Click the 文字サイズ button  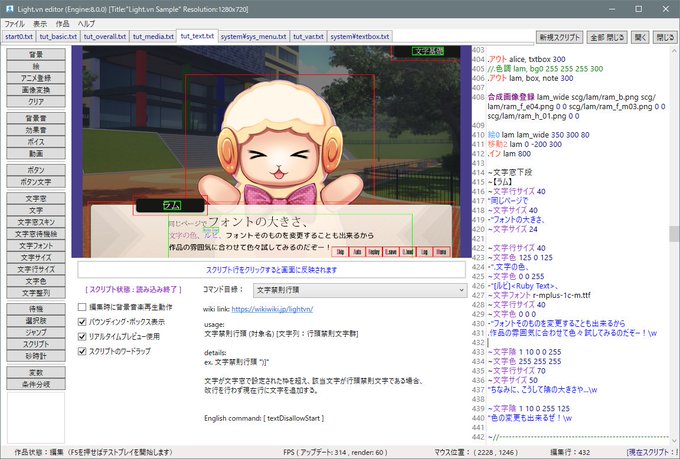tap(36, 257)
